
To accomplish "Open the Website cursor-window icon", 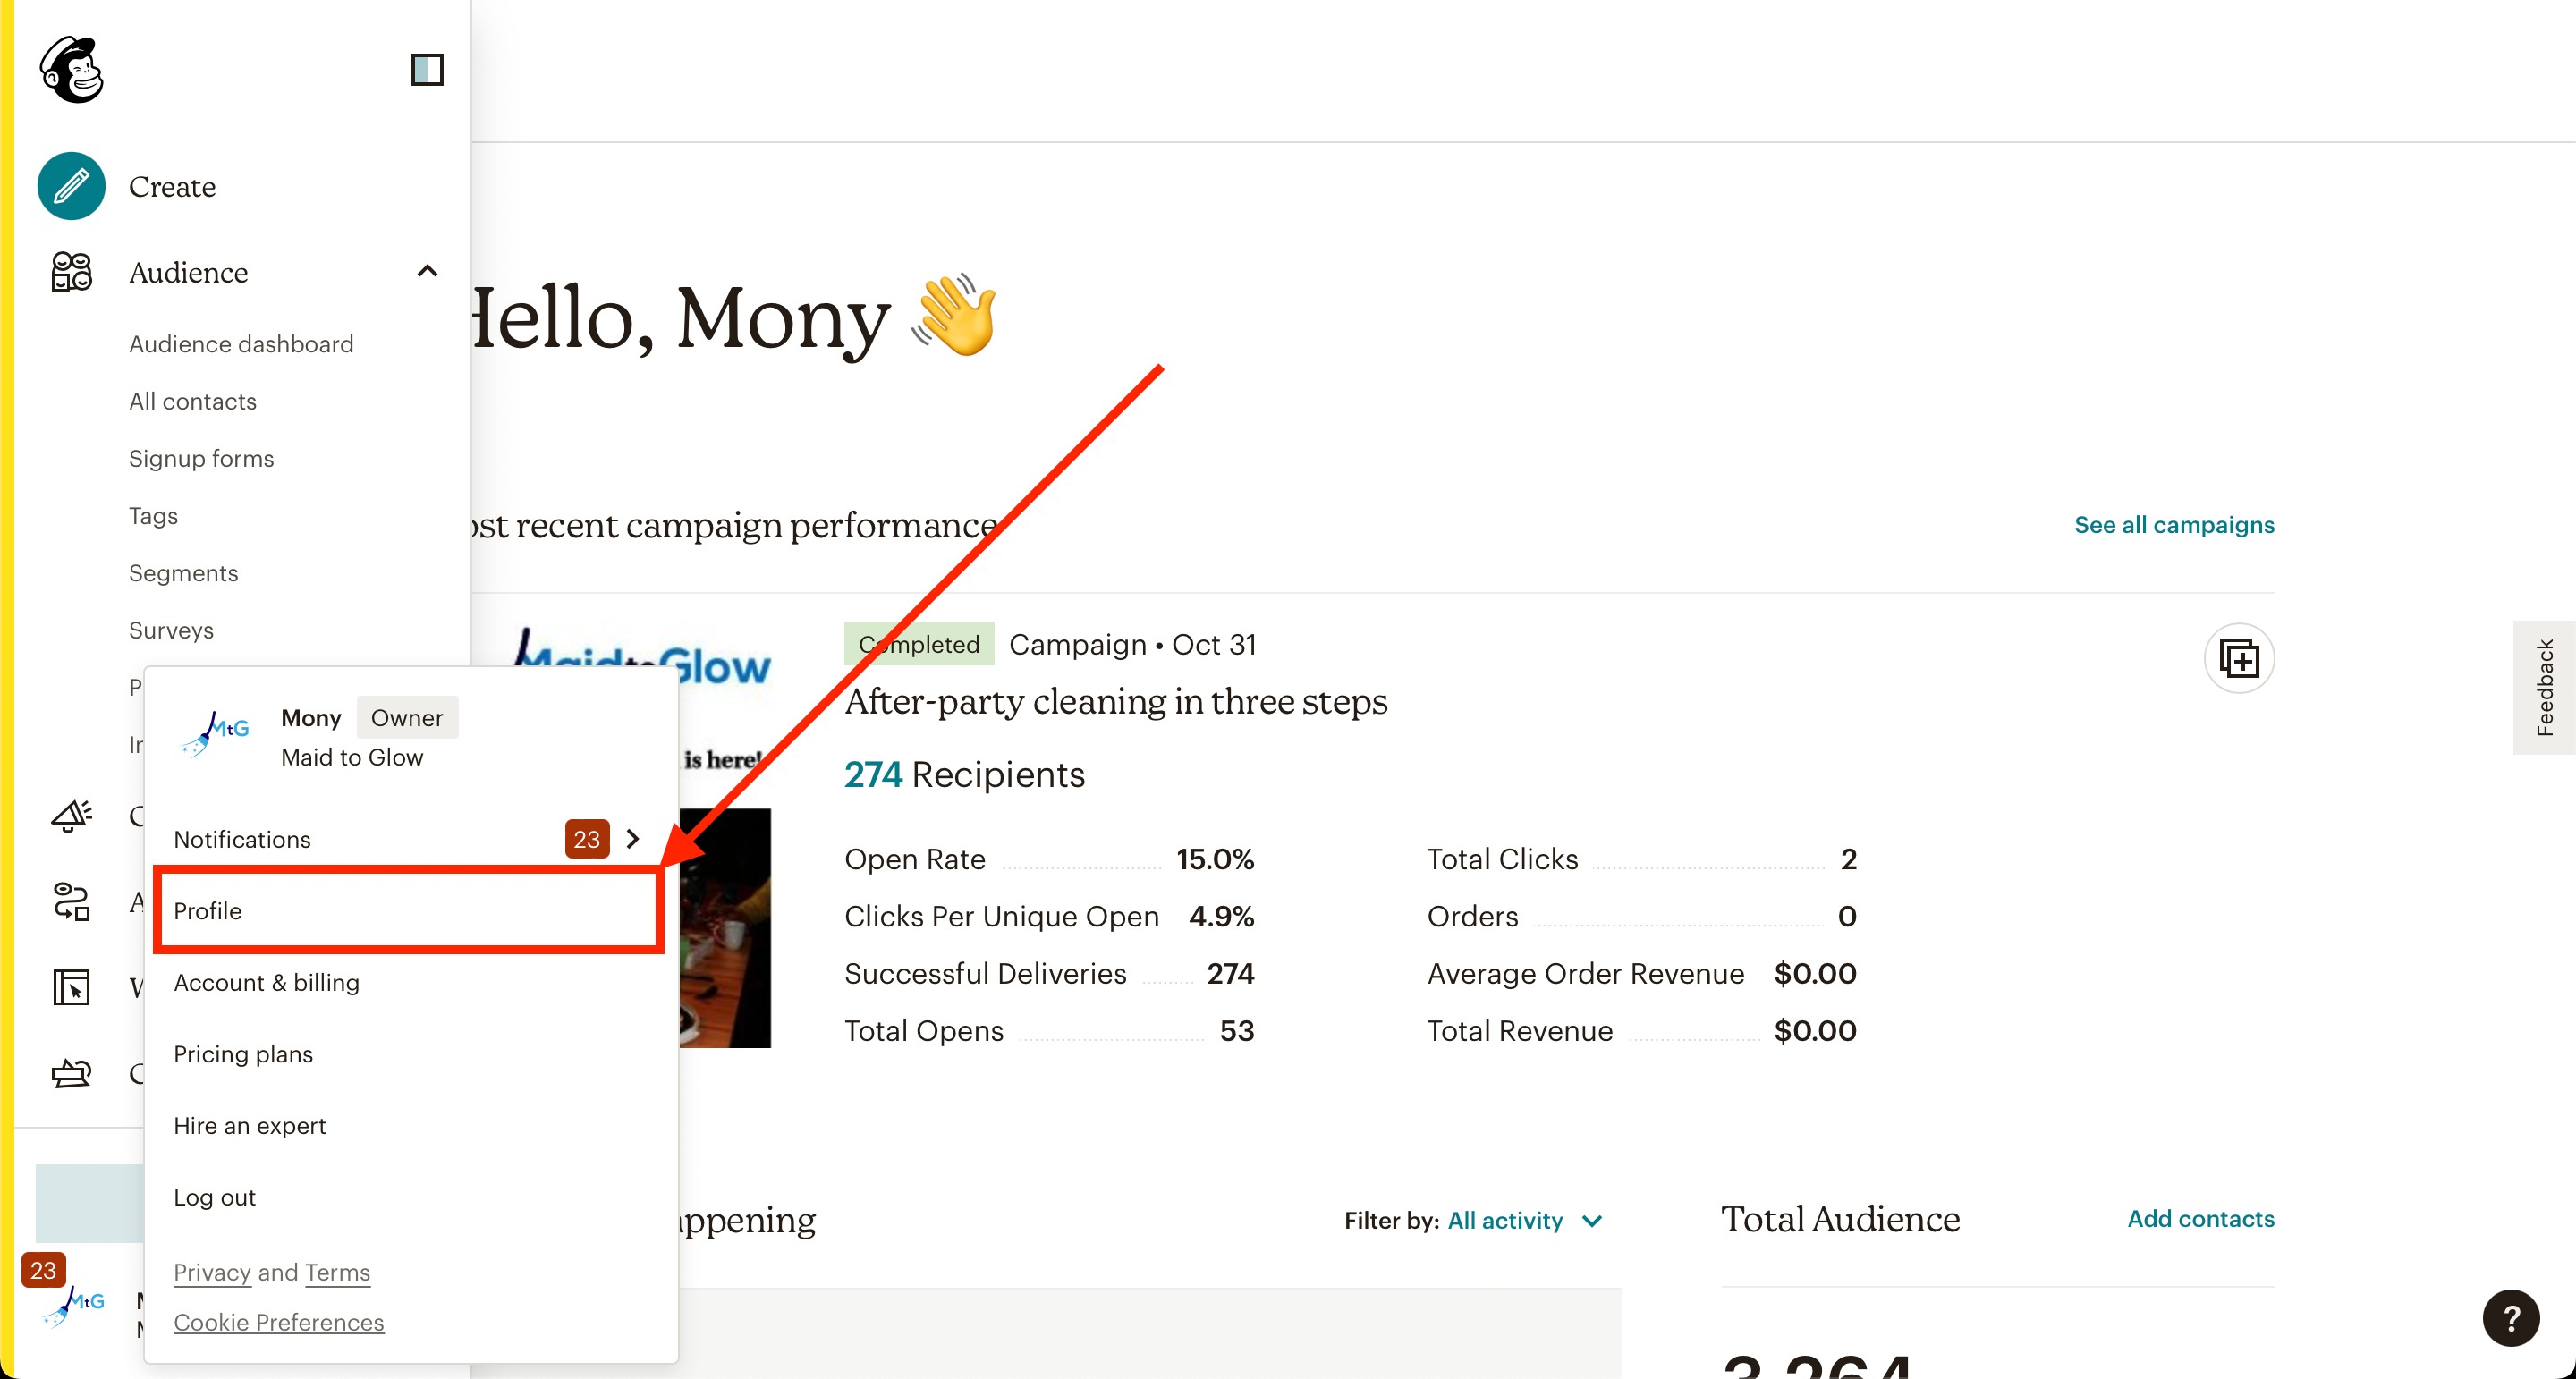I will pos(71,988).
